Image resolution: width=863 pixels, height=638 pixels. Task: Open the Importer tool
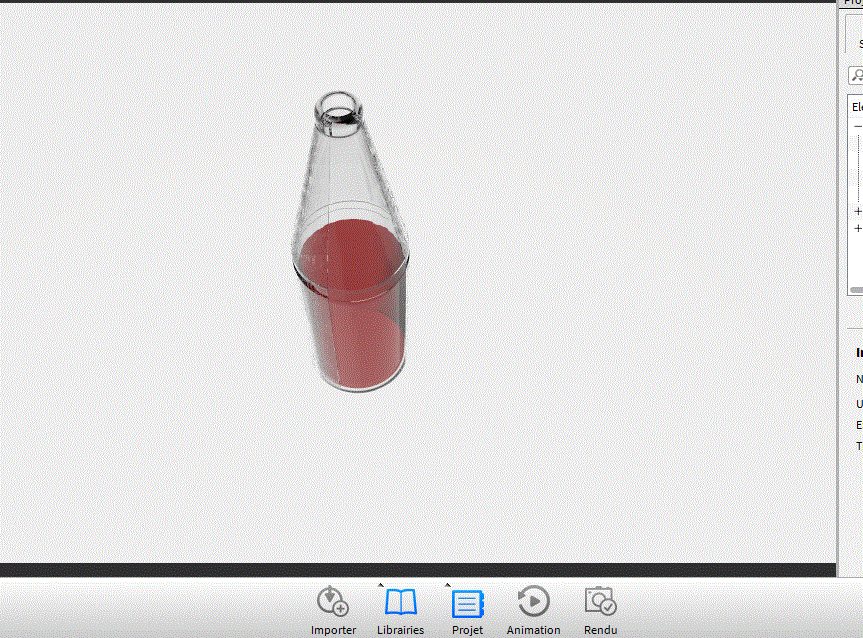click(333, 610)
